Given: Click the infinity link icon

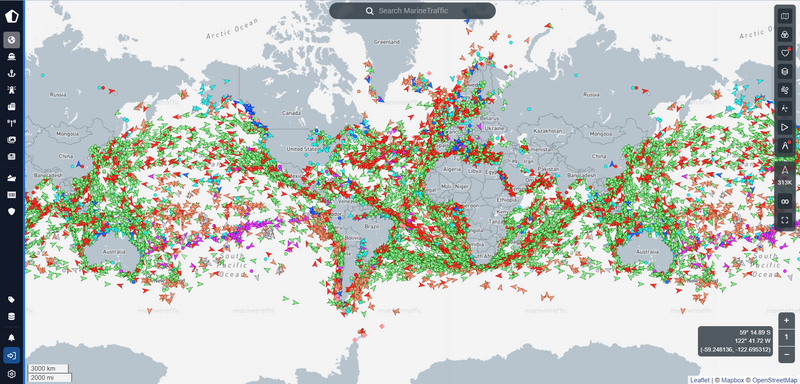Looking at the screenshot, I should click(785, 201).
